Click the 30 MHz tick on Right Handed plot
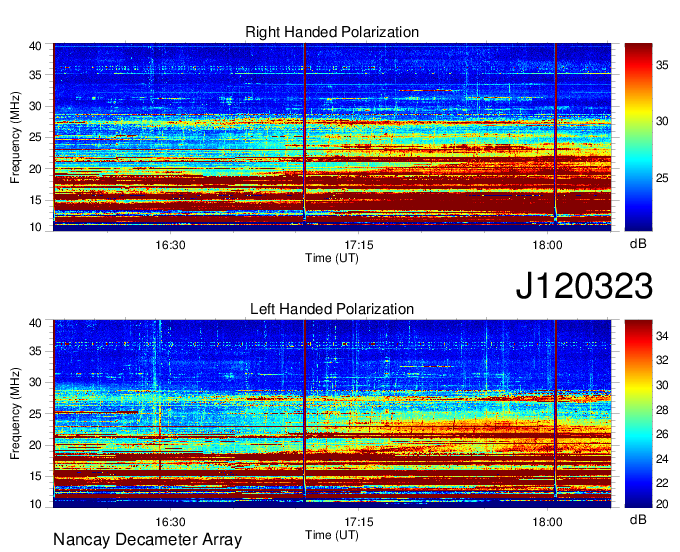Viewport: 680px width, 552px height. [x=35, y=106]
